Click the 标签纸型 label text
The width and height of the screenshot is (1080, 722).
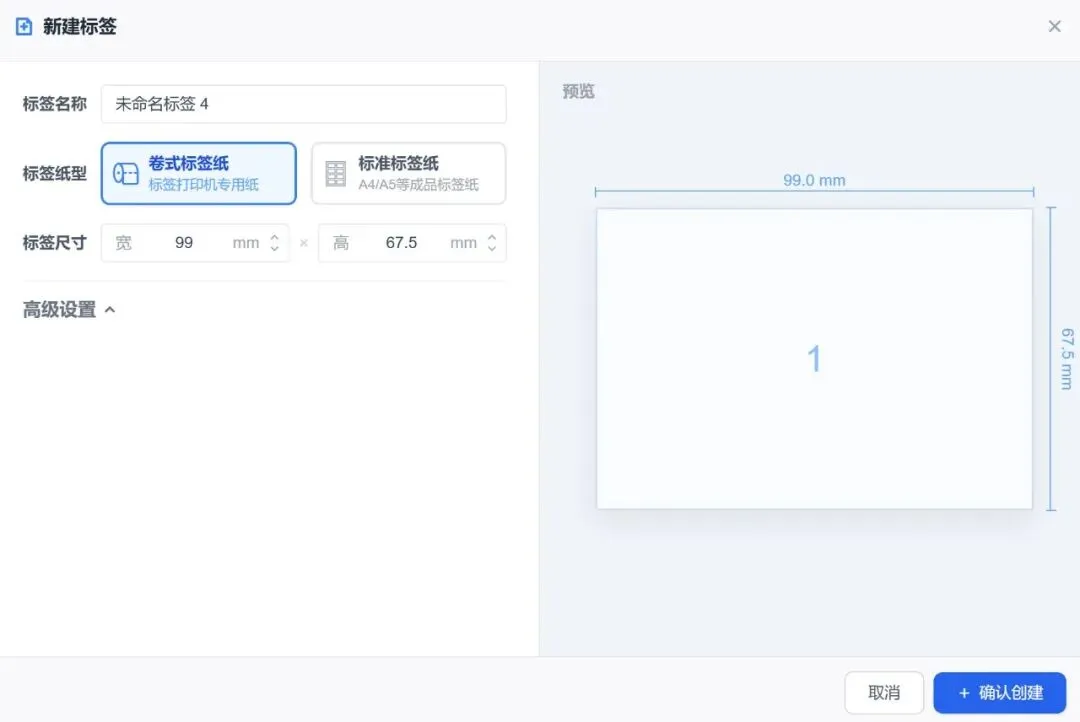pos(54,174)
